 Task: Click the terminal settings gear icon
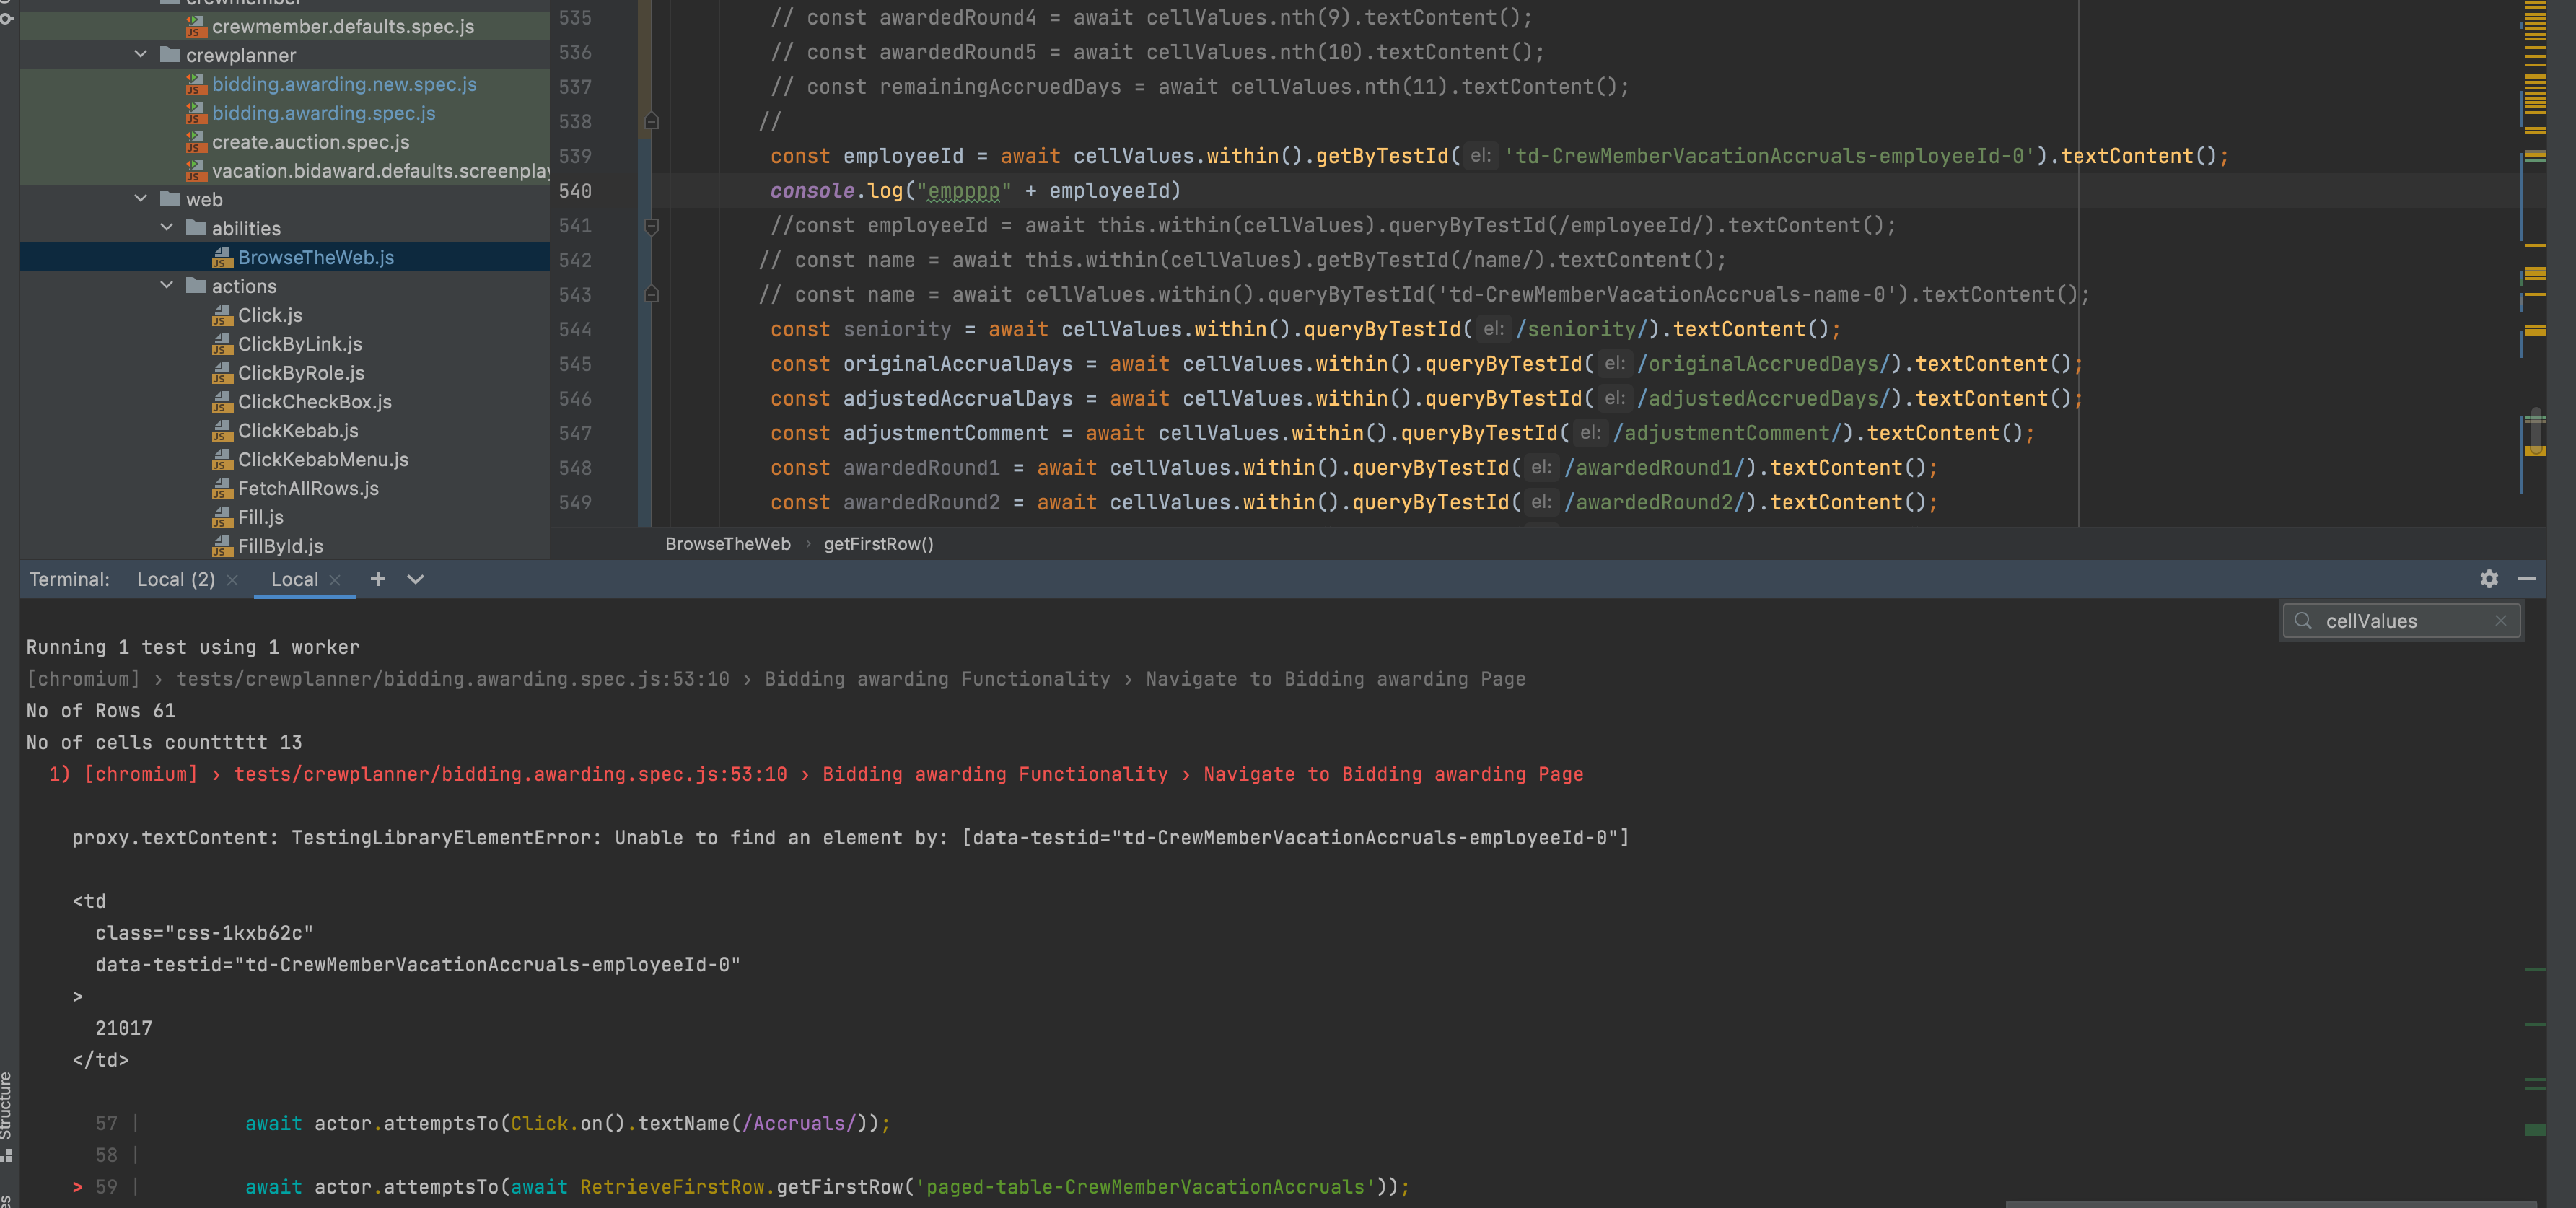pos(2488,579)
